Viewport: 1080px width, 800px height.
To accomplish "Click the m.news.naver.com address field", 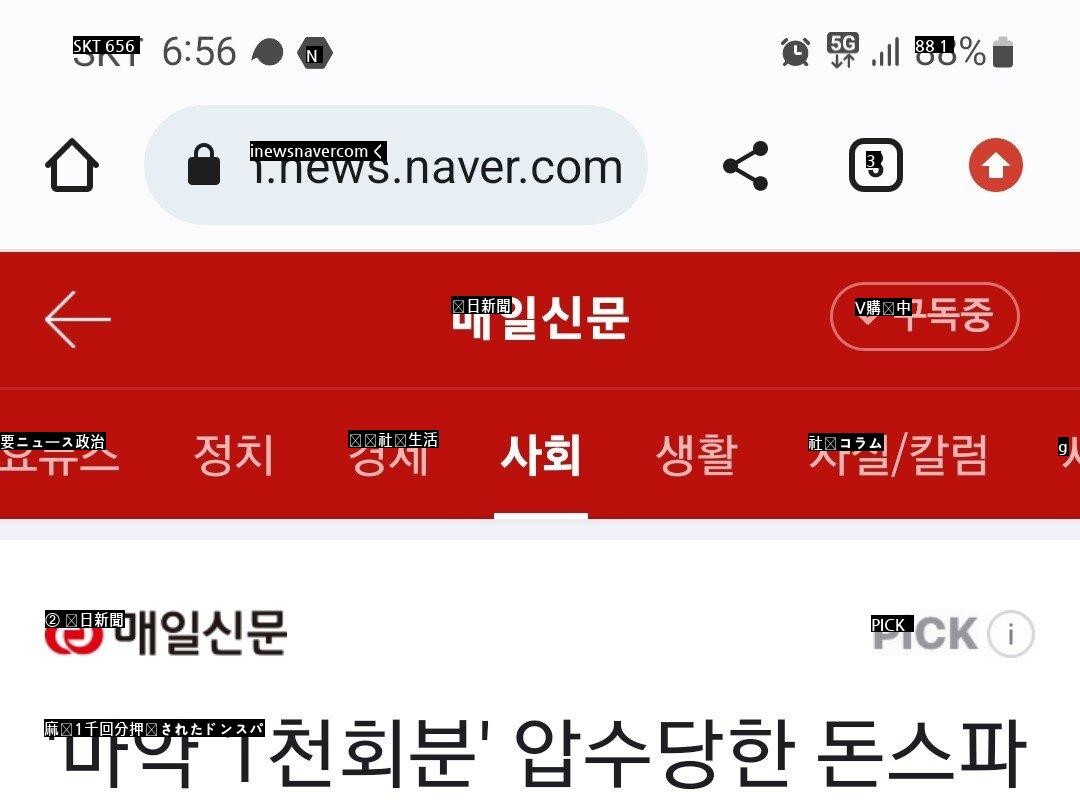I will (396, 165).
